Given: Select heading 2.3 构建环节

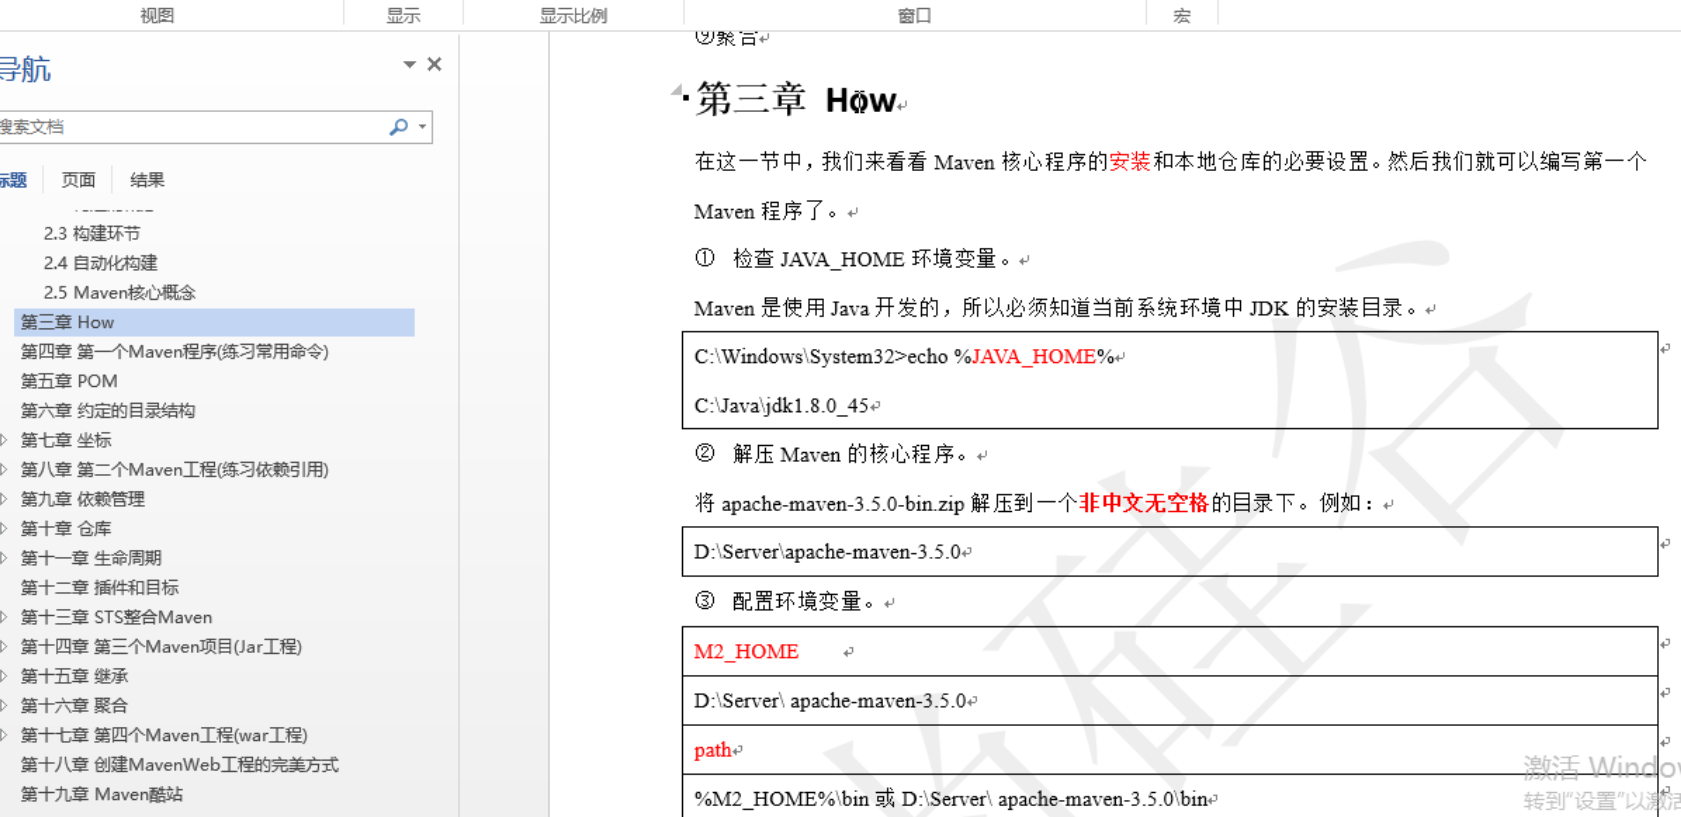Looking at the screenshot, I should tap(92, 233).
